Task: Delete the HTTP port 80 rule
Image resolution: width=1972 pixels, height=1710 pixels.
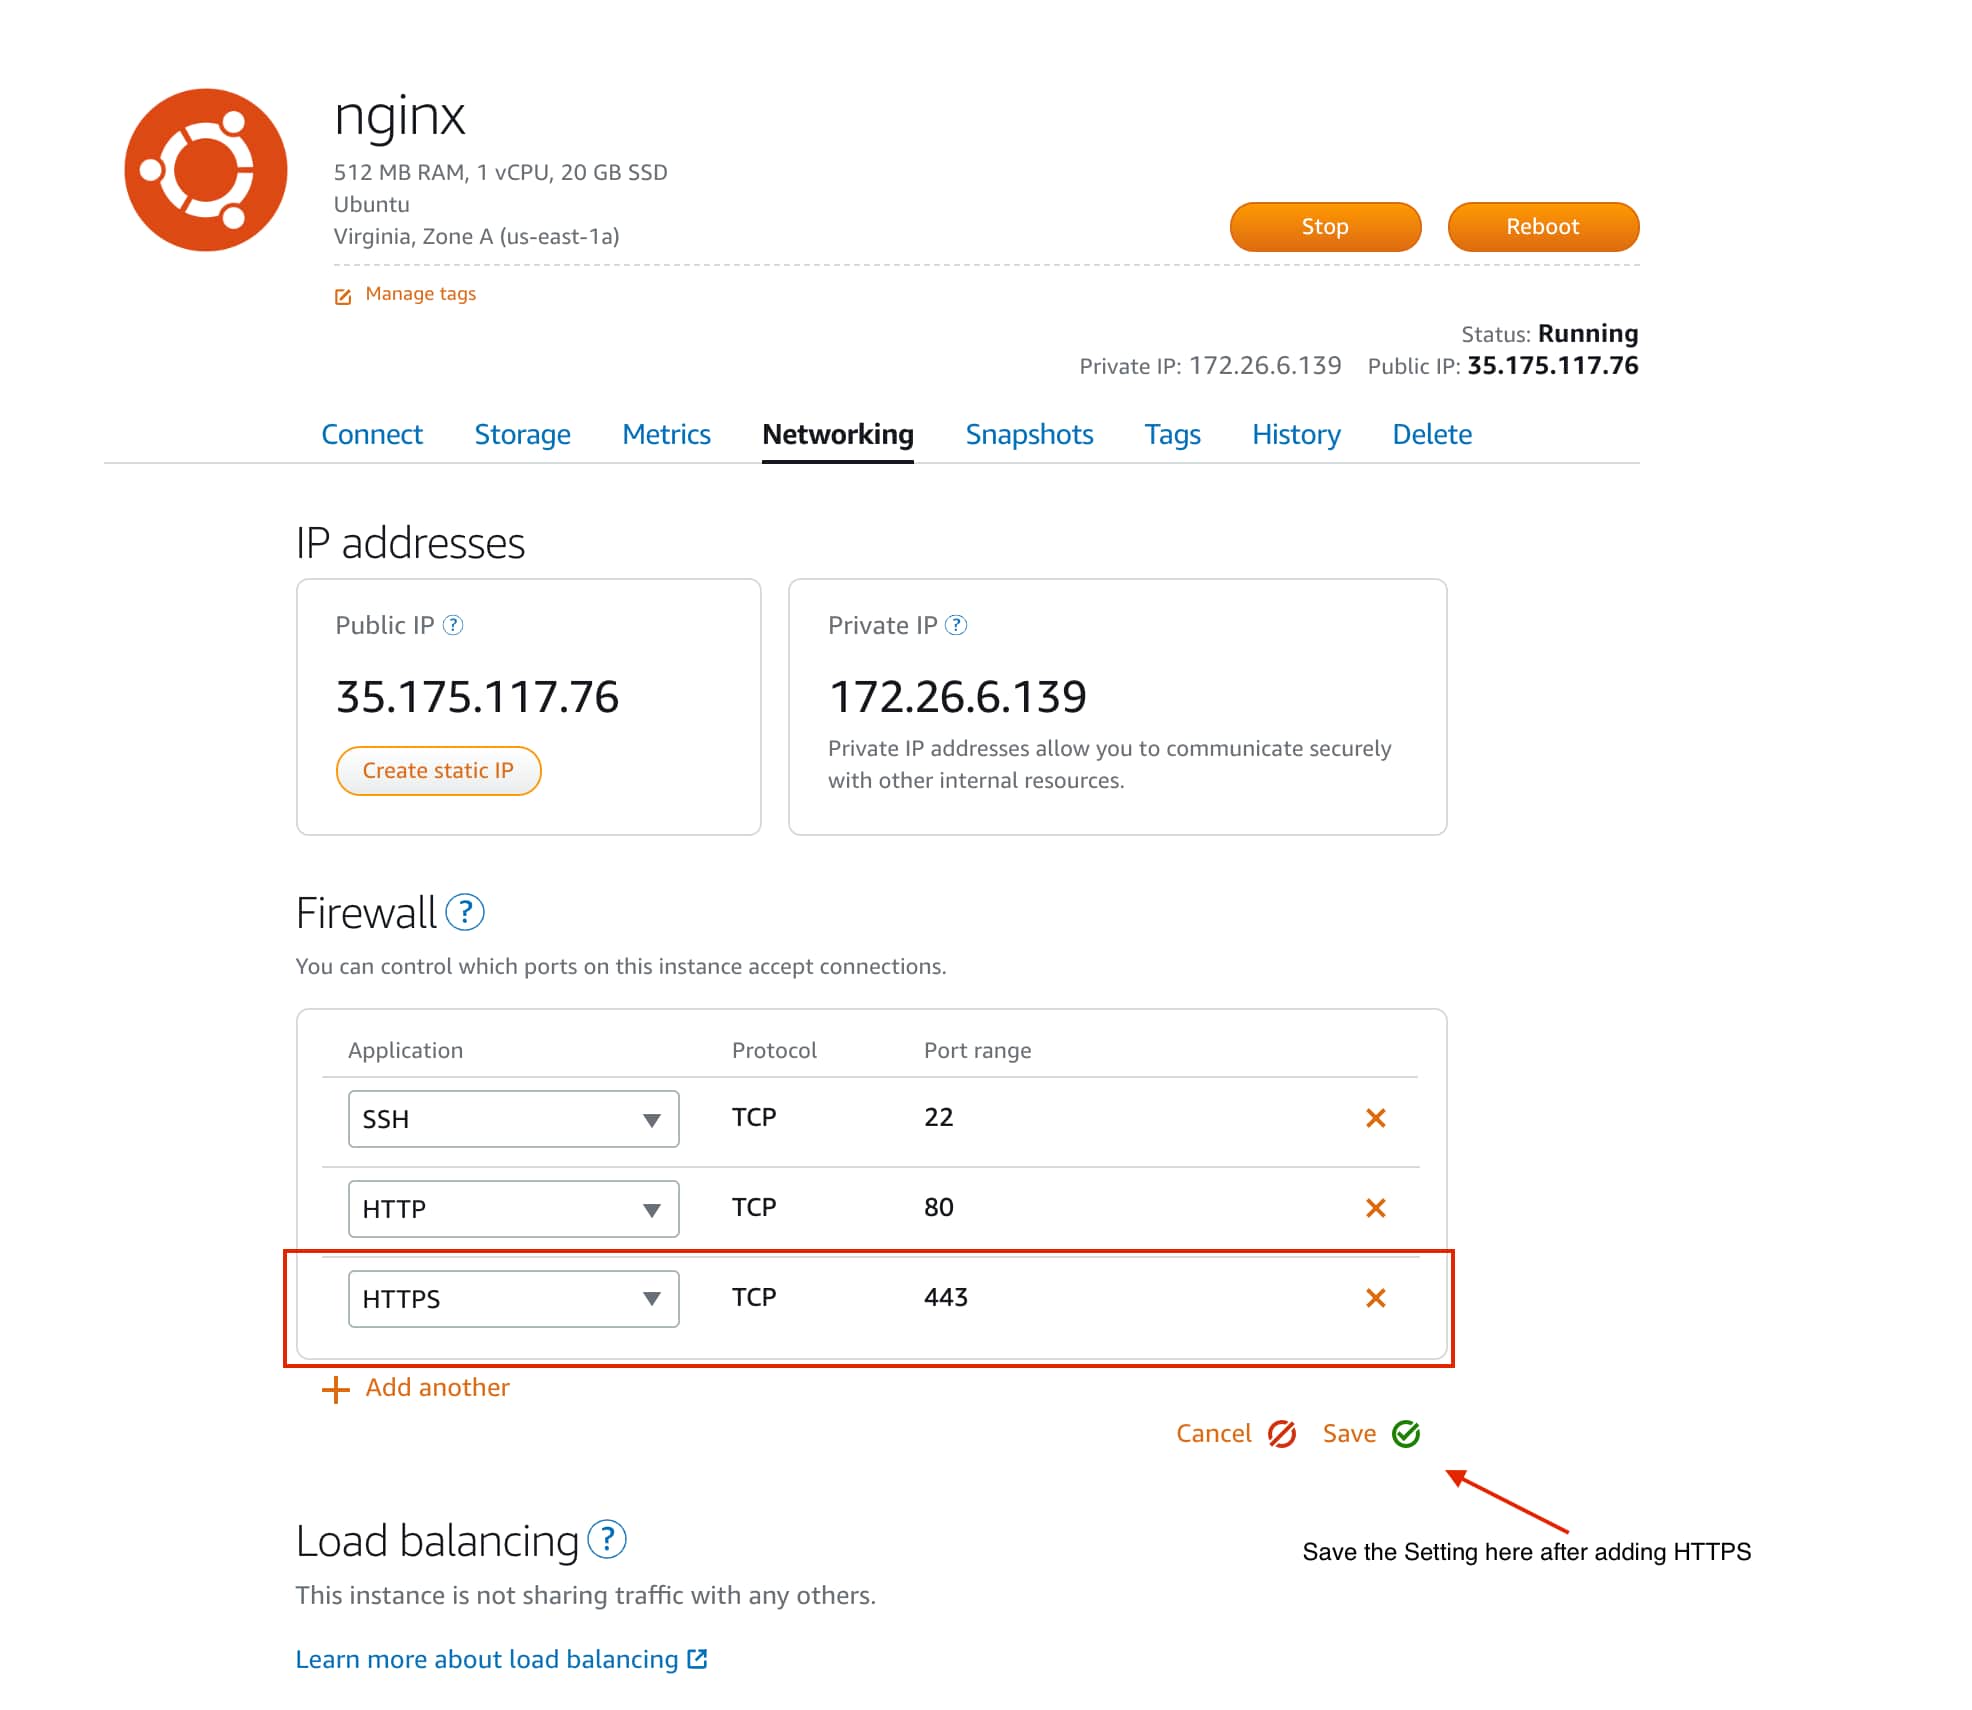Action: pyautogui.click(x=1376, y=1208)
